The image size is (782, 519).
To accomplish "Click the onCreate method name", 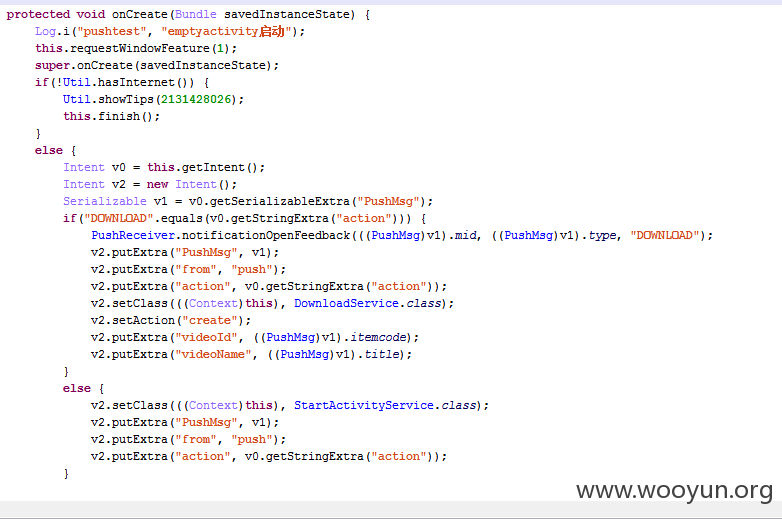I will [x=140, y=14].
